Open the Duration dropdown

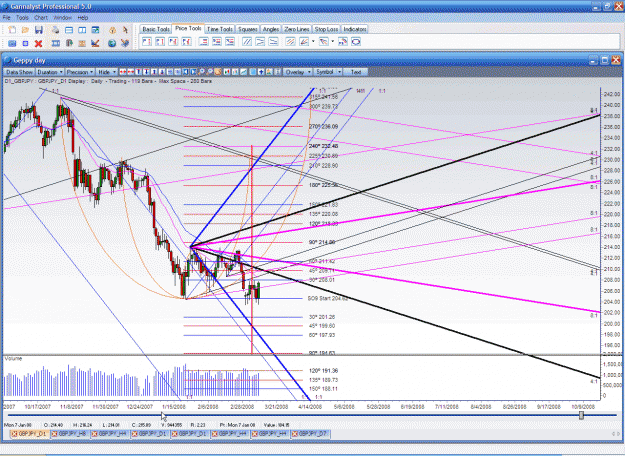click(50, 72)
